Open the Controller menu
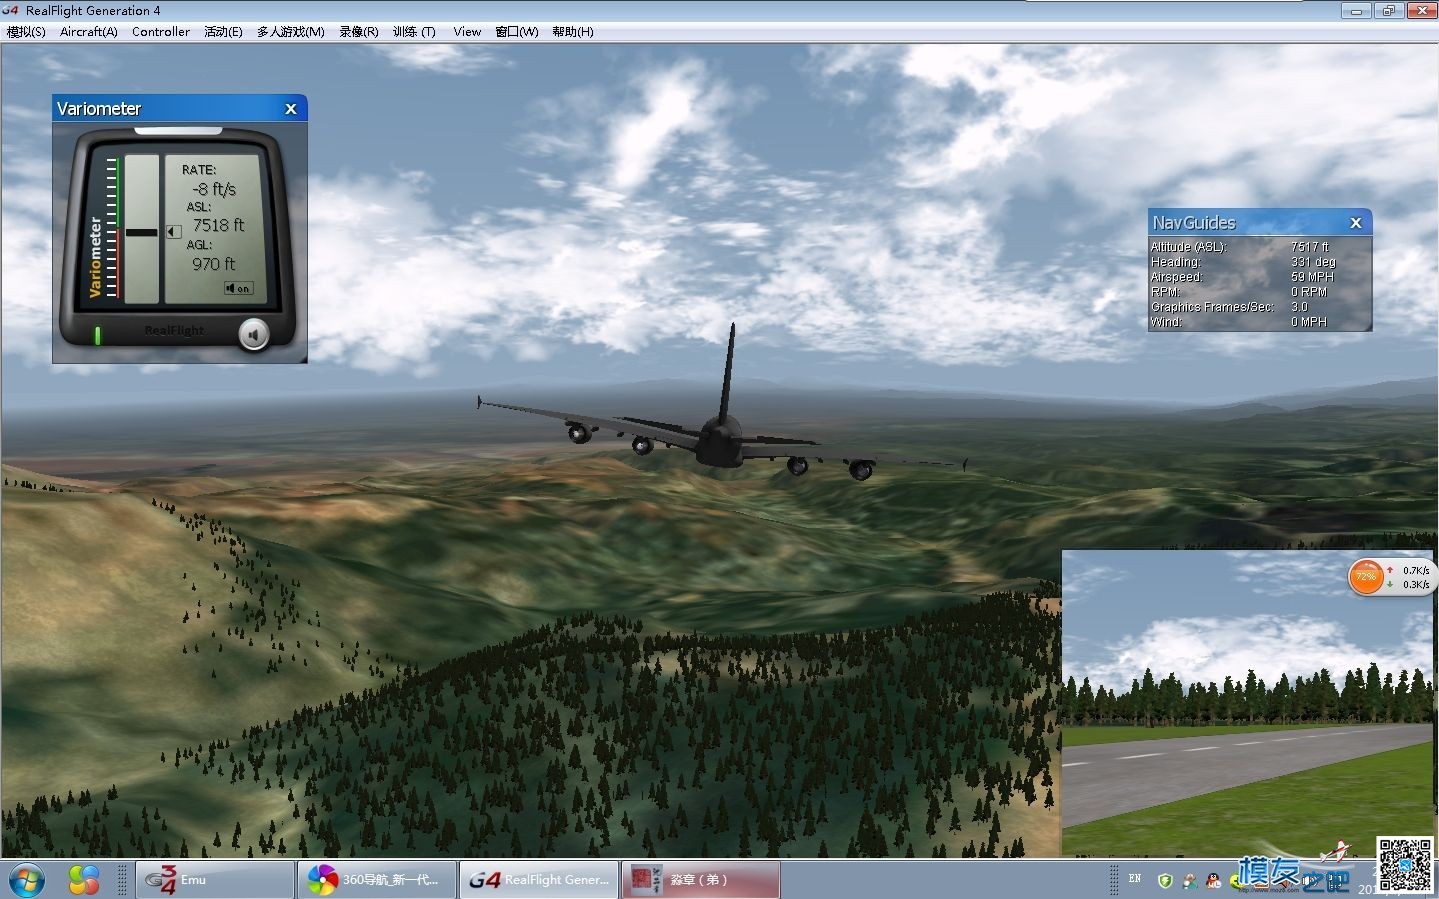1439x899 pixels. tap(161, 31)
